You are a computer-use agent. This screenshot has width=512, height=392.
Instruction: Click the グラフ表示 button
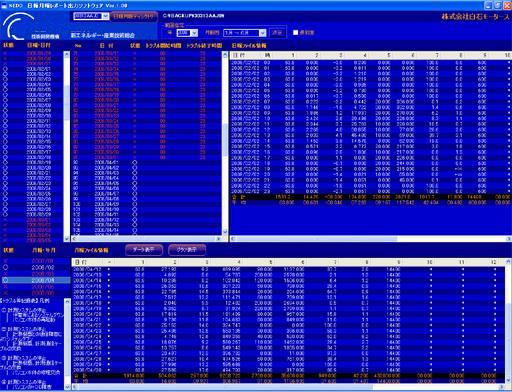click(x=187, y=250)
